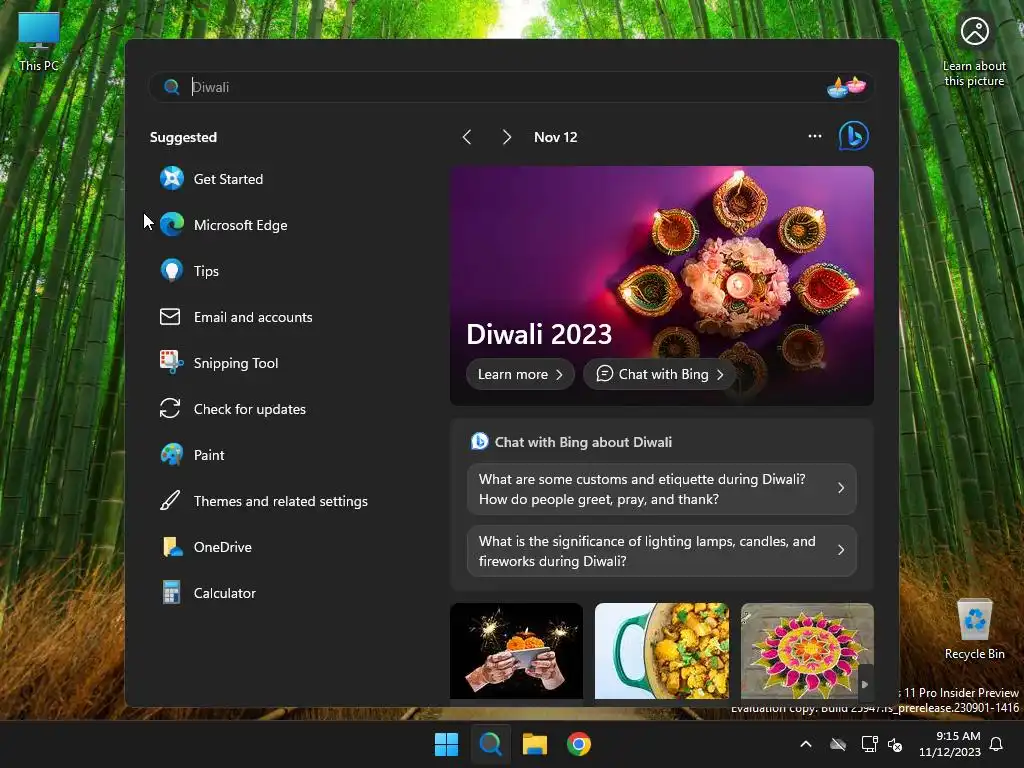Image resolution: width=1024 pixels, height=768 pixels.
Task: Open This PC desktop icon
Action: [39, 40]
